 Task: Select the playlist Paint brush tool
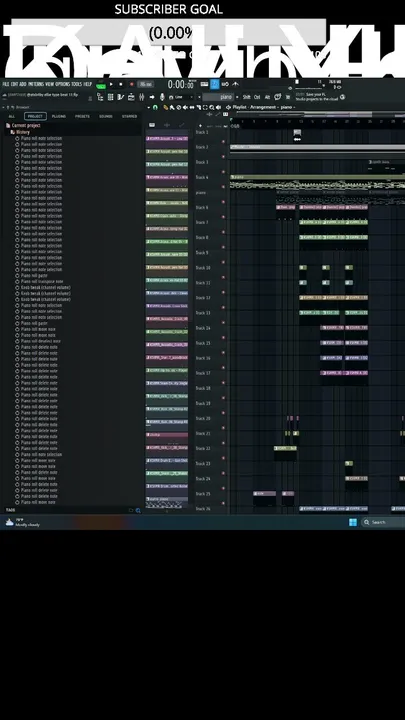(x=172, y=107)
